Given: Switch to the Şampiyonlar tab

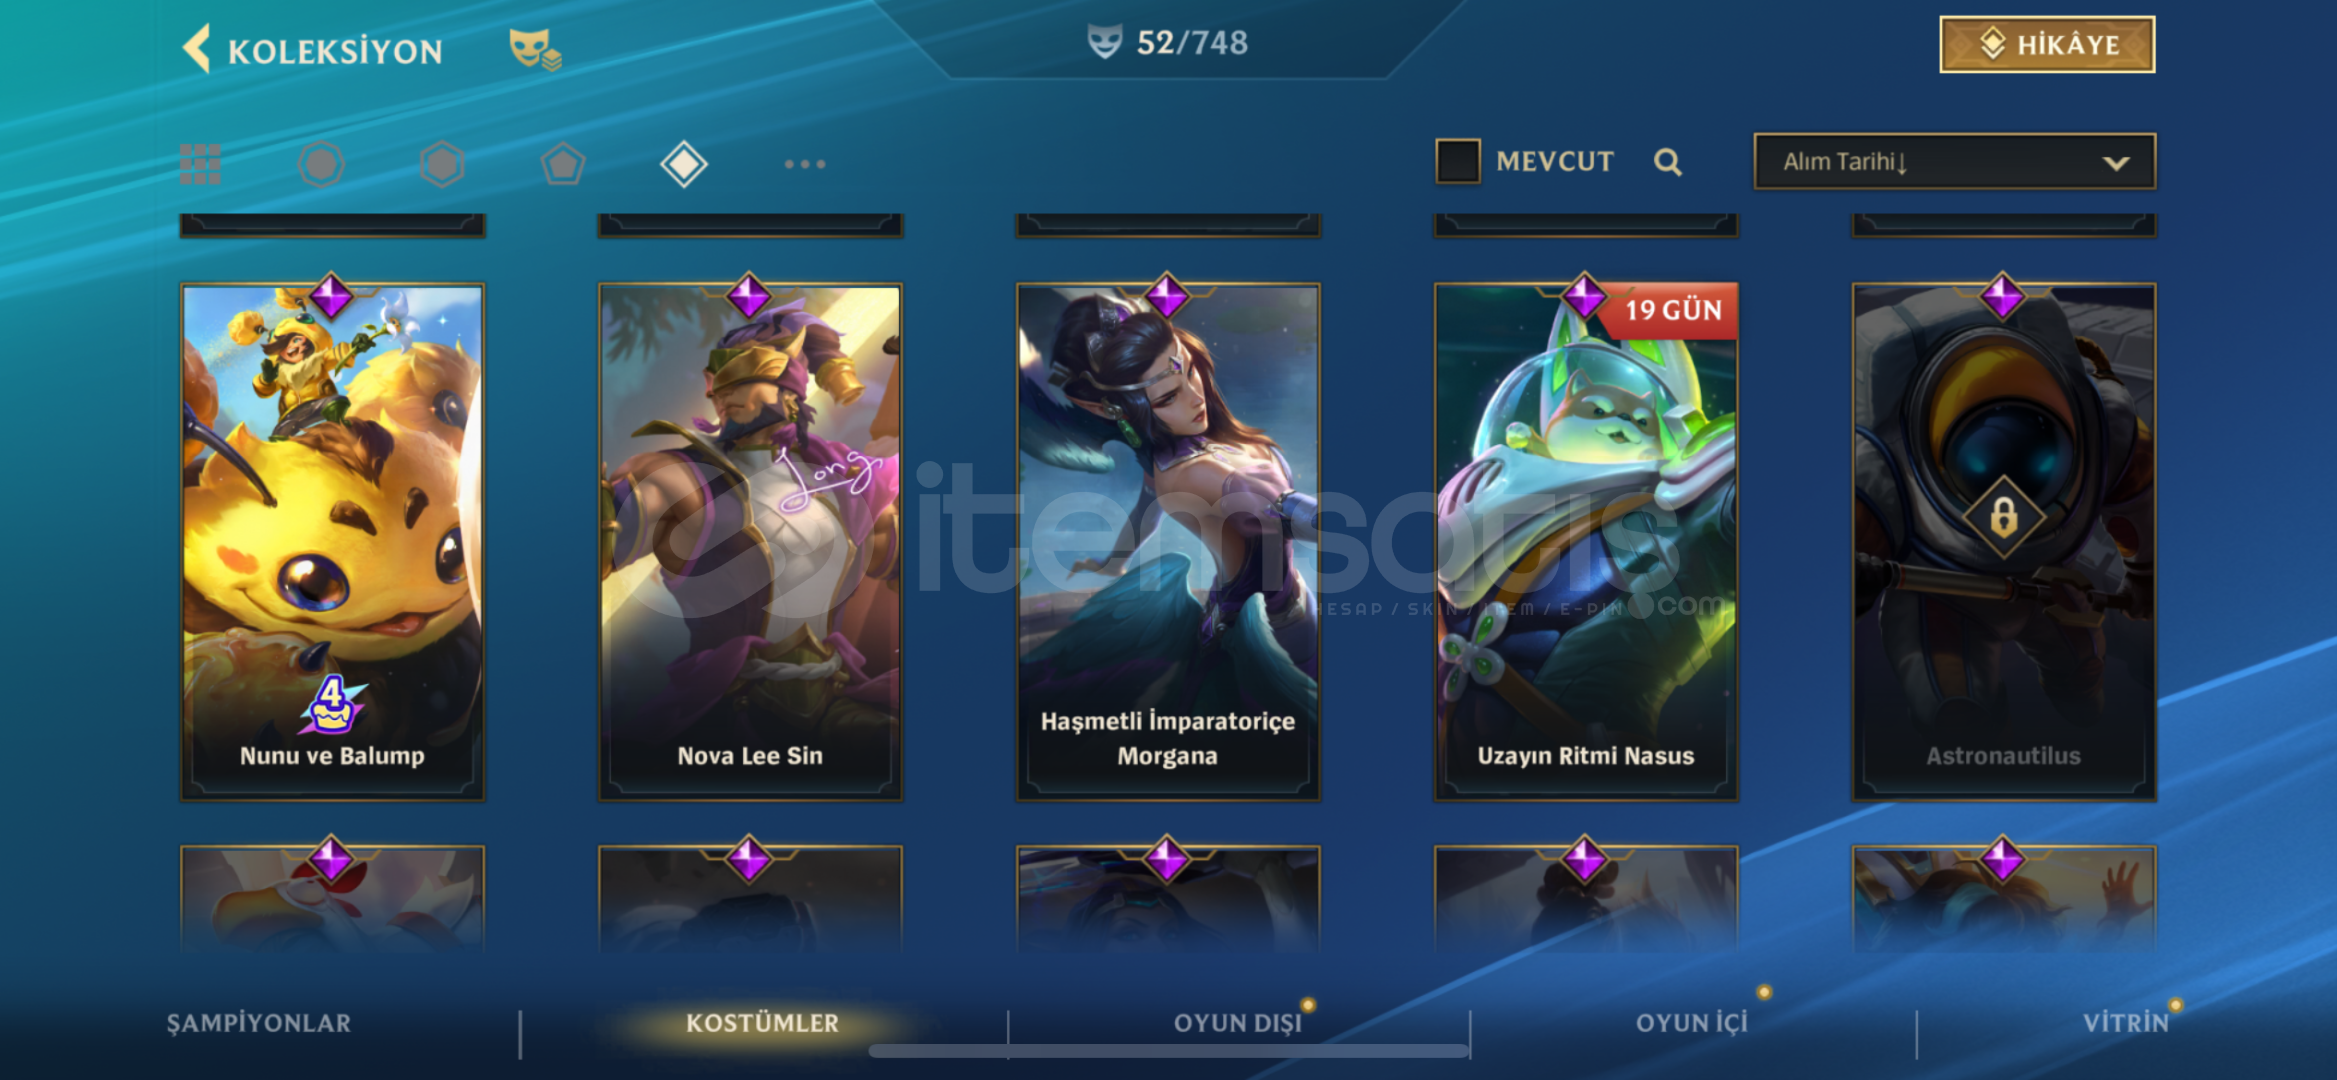Looking at the screenshot, I should coord(259,1023).
